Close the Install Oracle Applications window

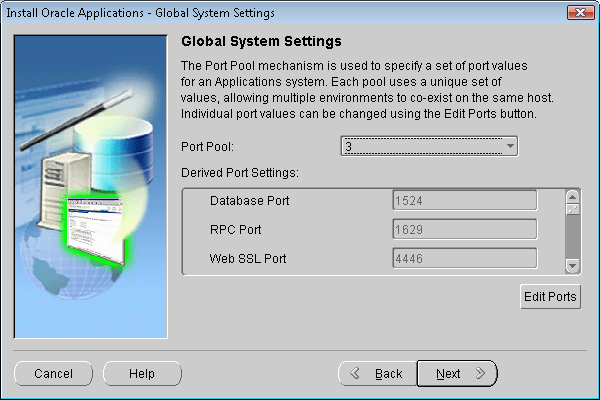click(580, 13)
